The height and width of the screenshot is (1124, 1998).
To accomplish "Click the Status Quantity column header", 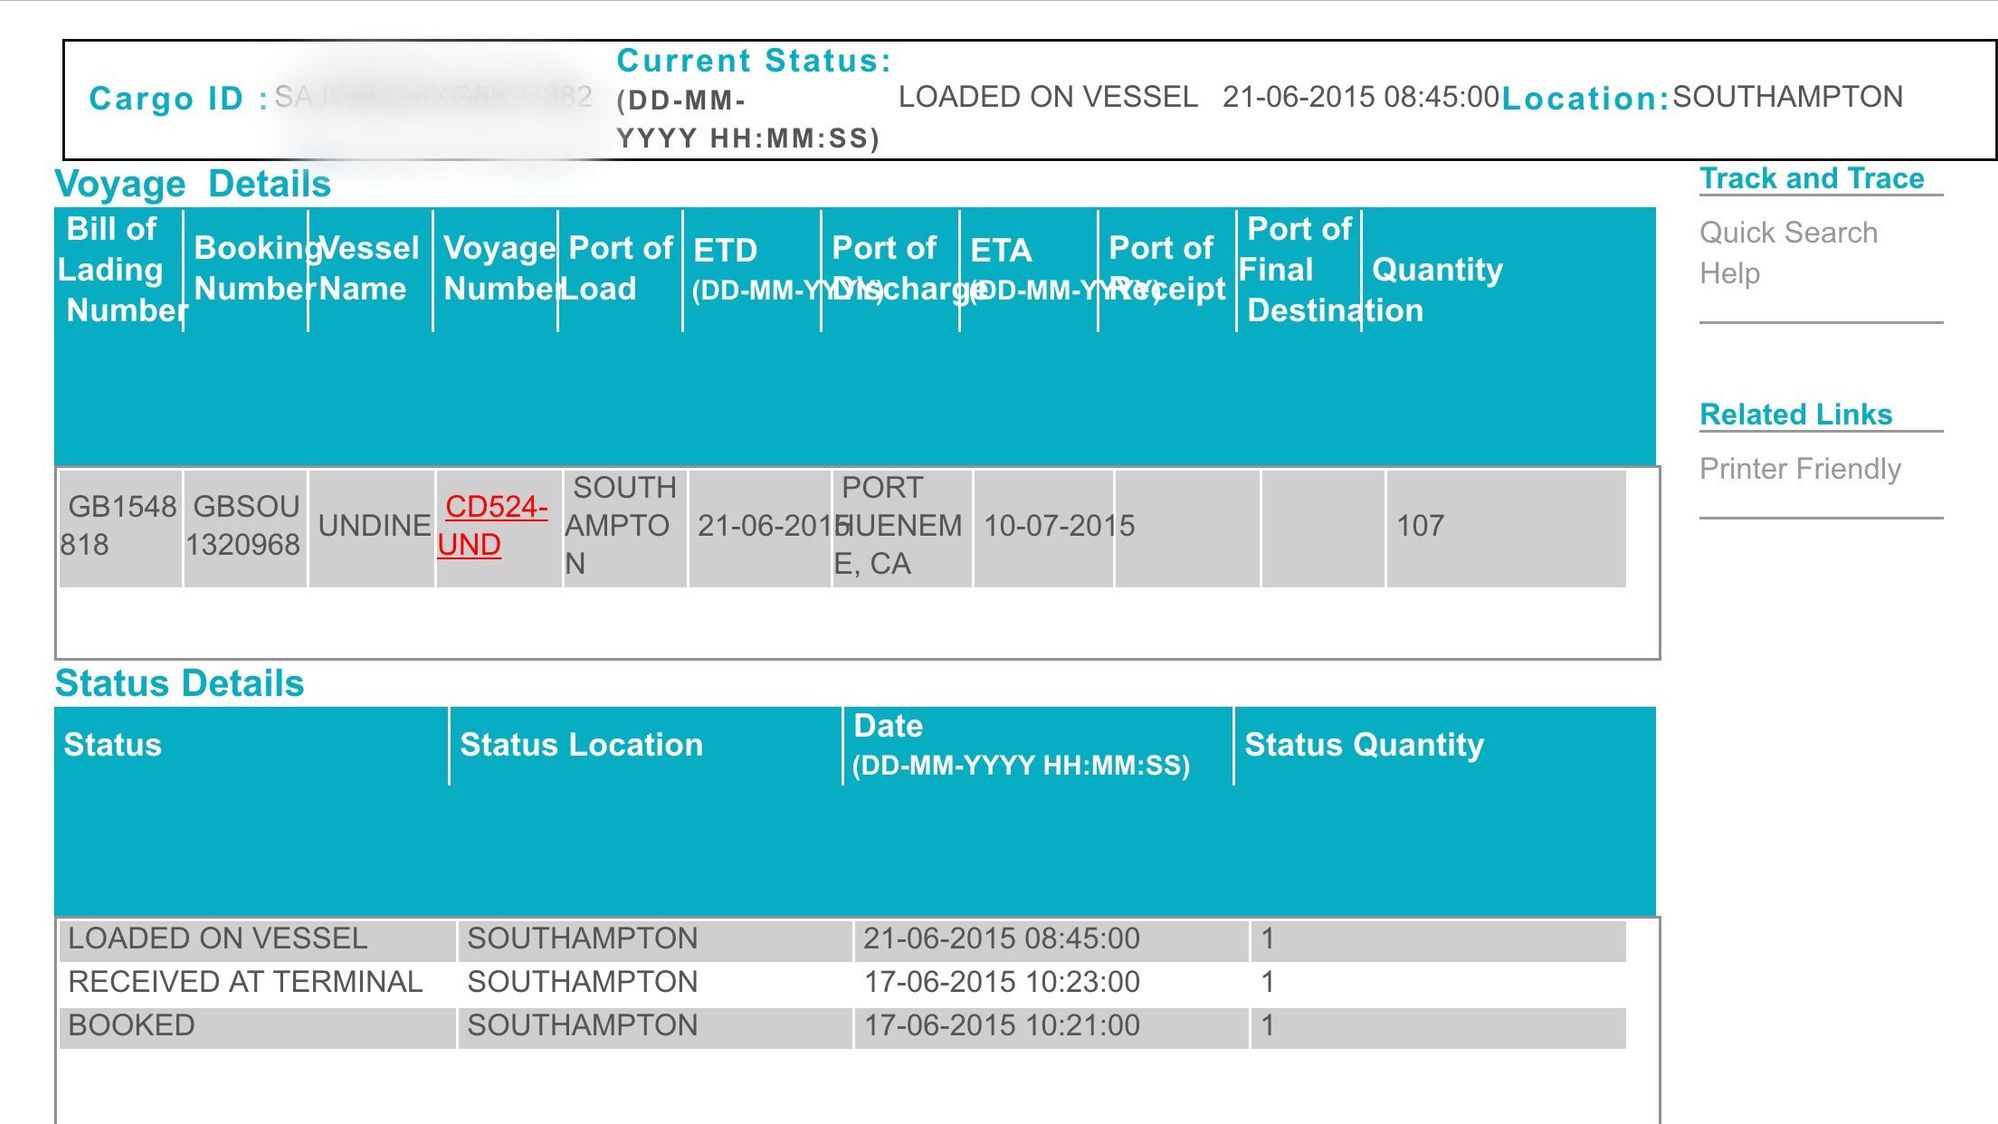I will click(1363, 745).
